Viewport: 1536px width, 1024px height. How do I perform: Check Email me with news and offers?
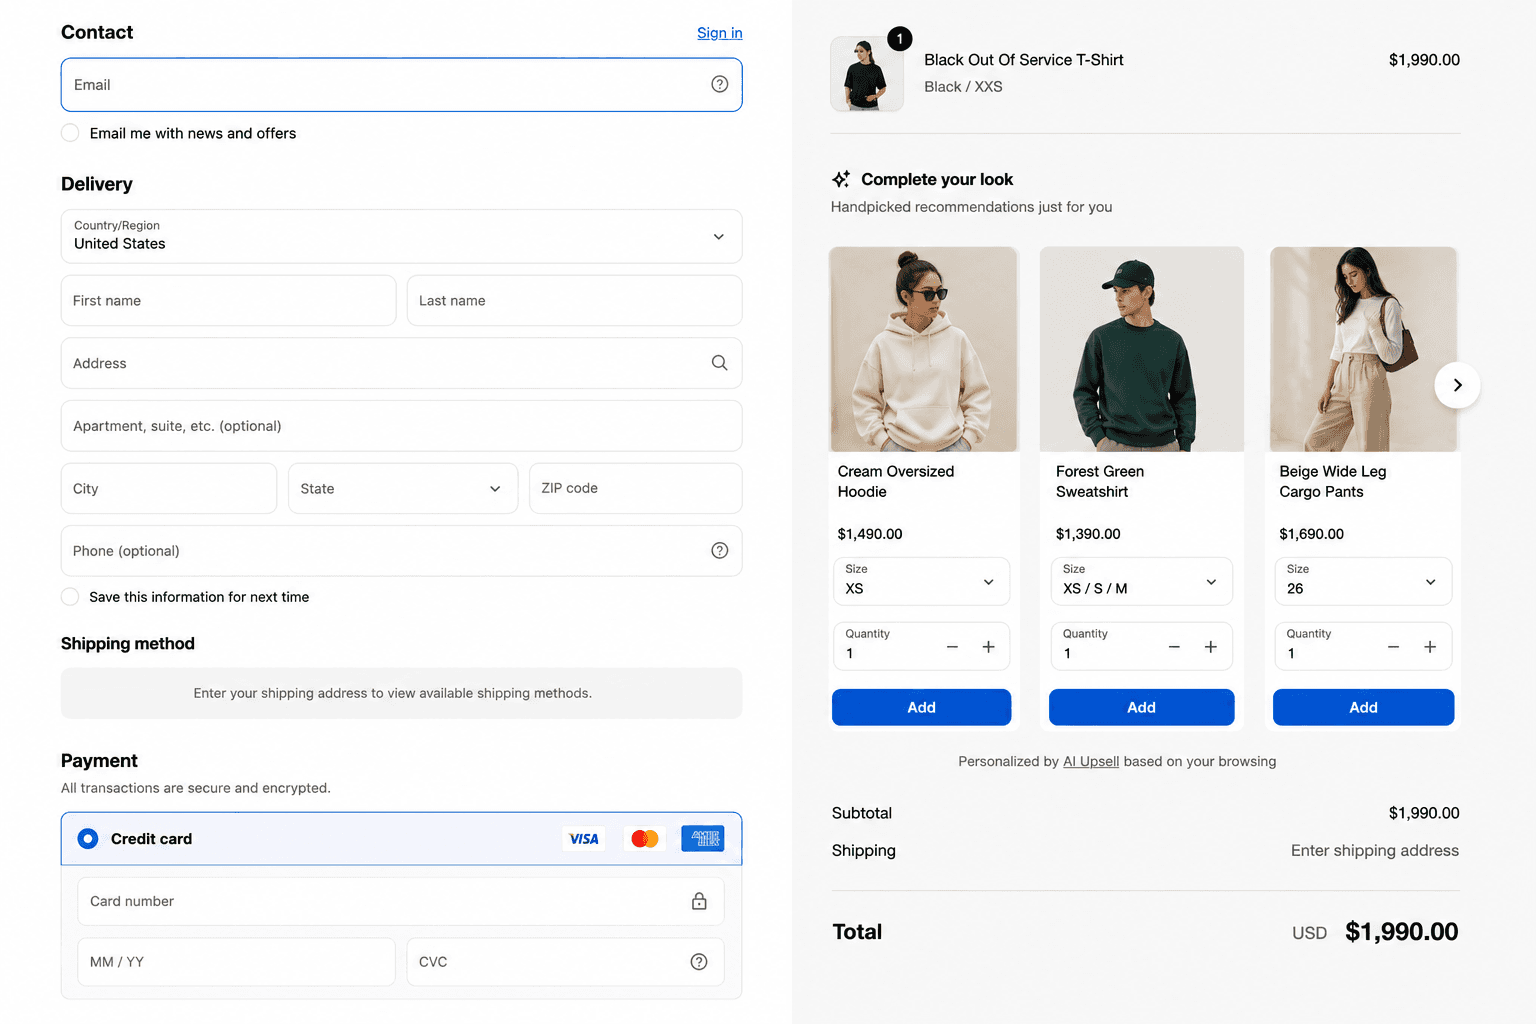click(x=70, y=133)
